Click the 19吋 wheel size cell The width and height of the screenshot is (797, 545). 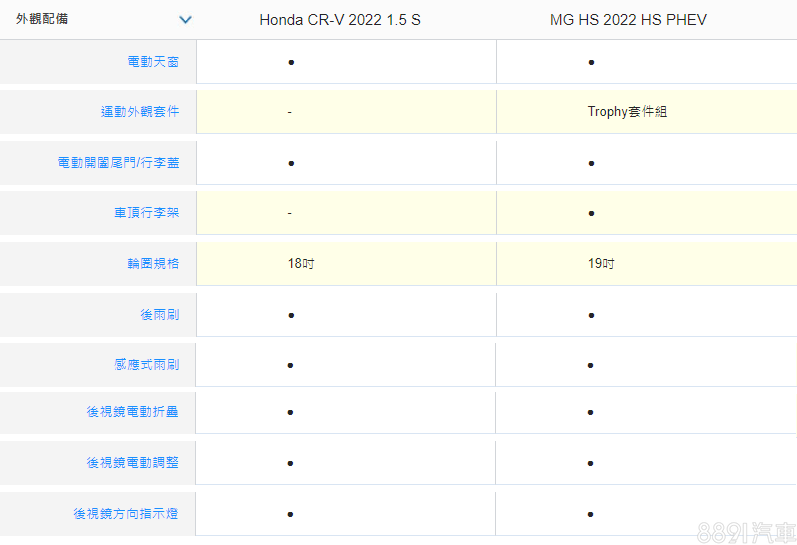point(601,264)
